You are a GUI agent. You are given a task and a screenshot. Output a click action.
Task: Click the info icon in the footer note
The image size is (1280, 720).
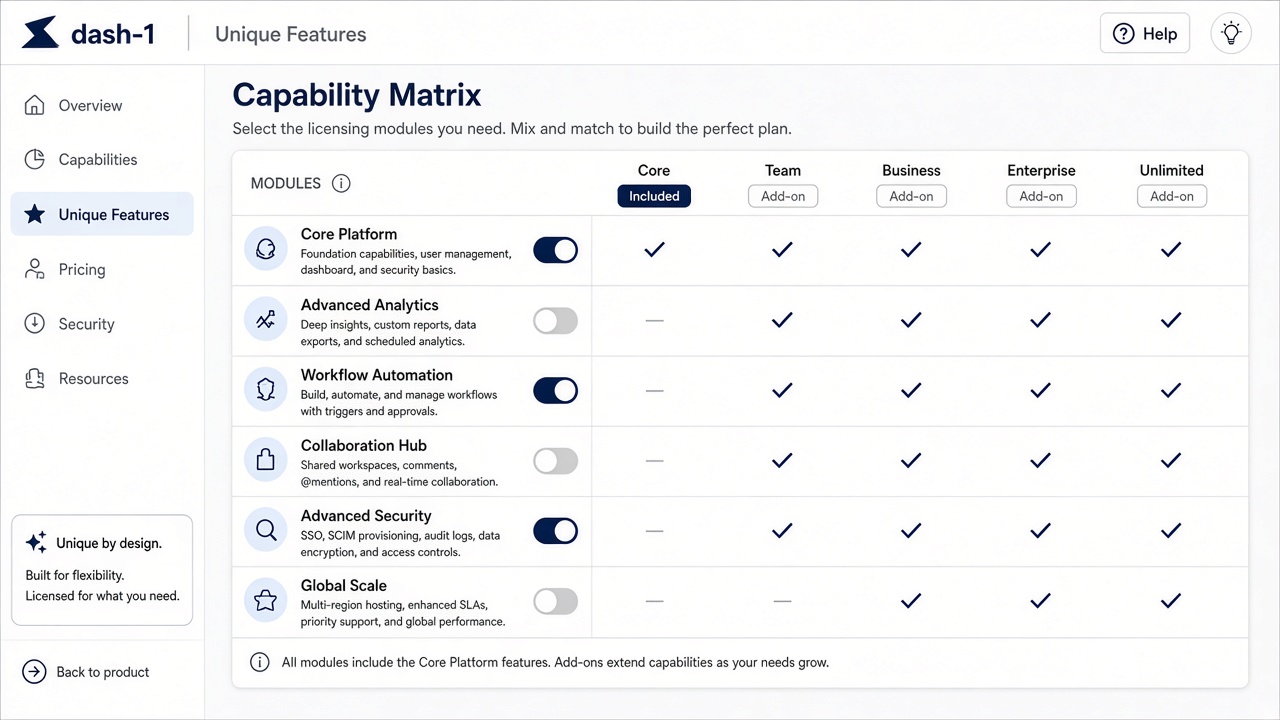[260, 662]
